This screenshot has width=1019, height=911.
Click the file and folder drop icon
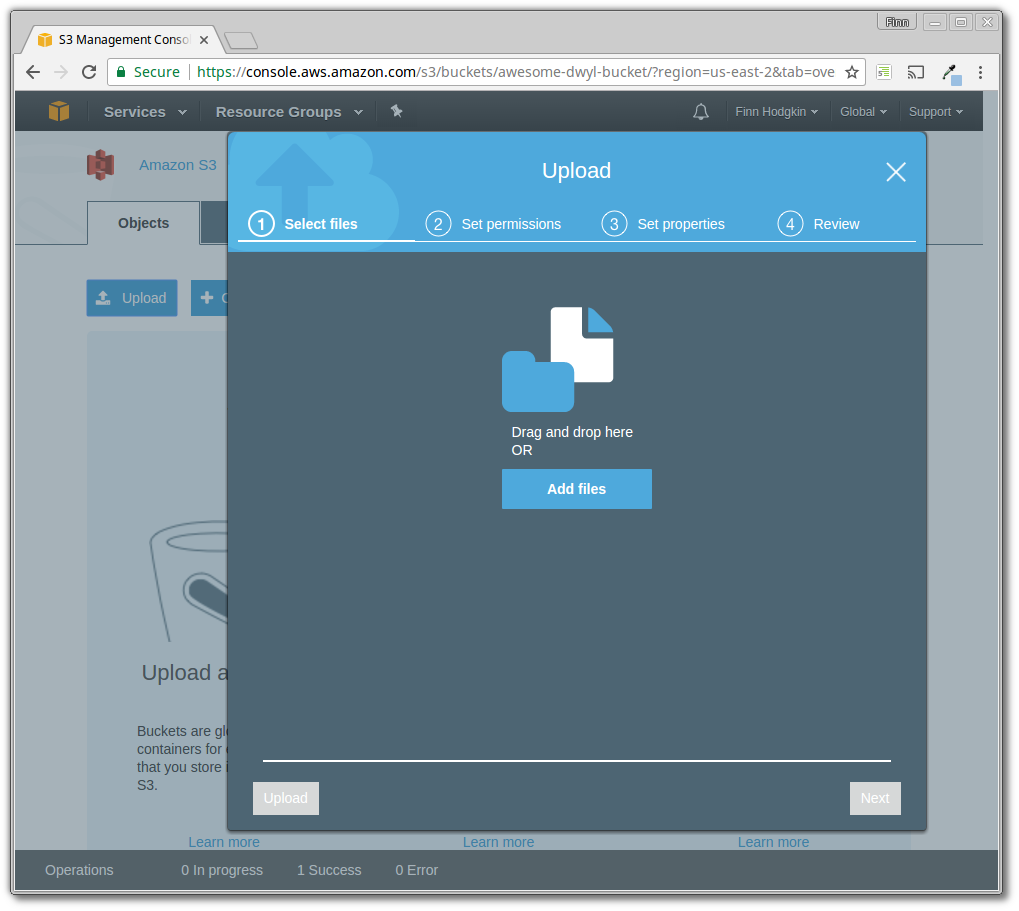click(558, 359)
